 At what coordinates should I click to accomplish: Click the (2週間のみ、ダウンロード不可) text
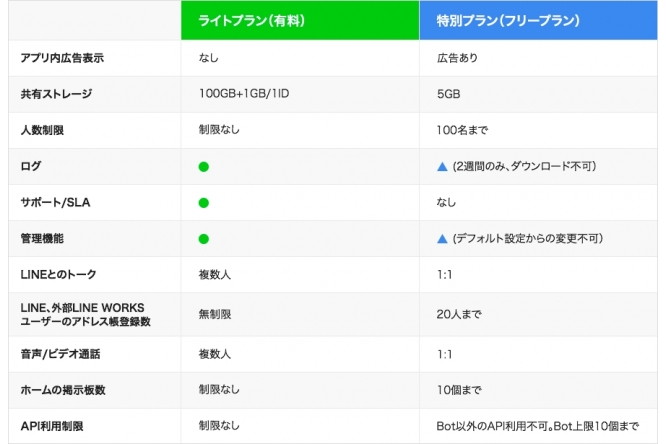pos(525,166)
